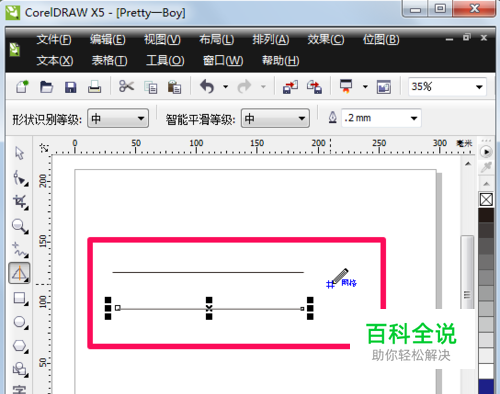Click the Undo arrow icon
This screenshot has width=500, height=394.
tap(207, 87)
